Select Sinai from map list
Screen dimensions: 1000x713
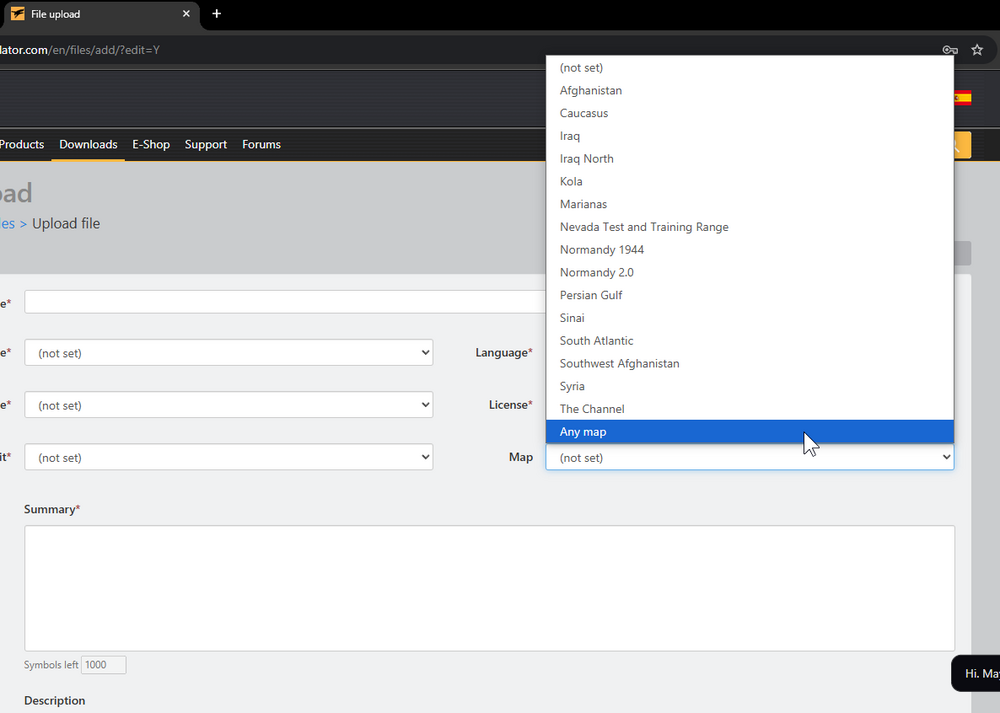[750, 318]
